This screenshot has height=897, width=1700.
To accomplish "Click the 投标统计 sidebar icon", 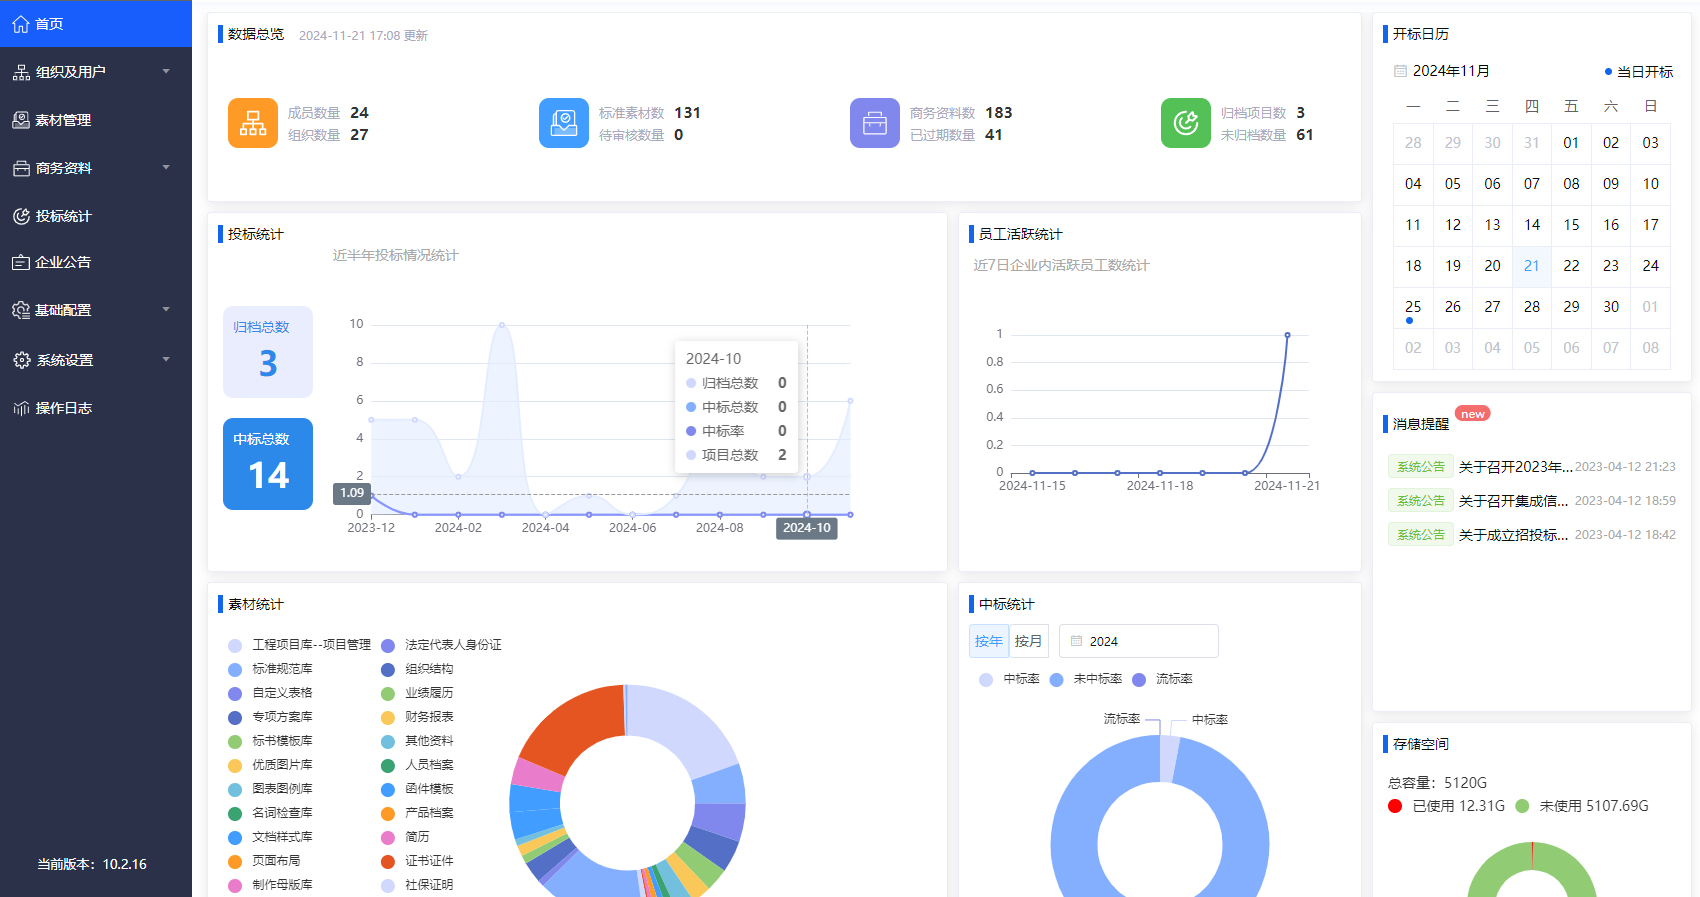I will click(21, 216).
